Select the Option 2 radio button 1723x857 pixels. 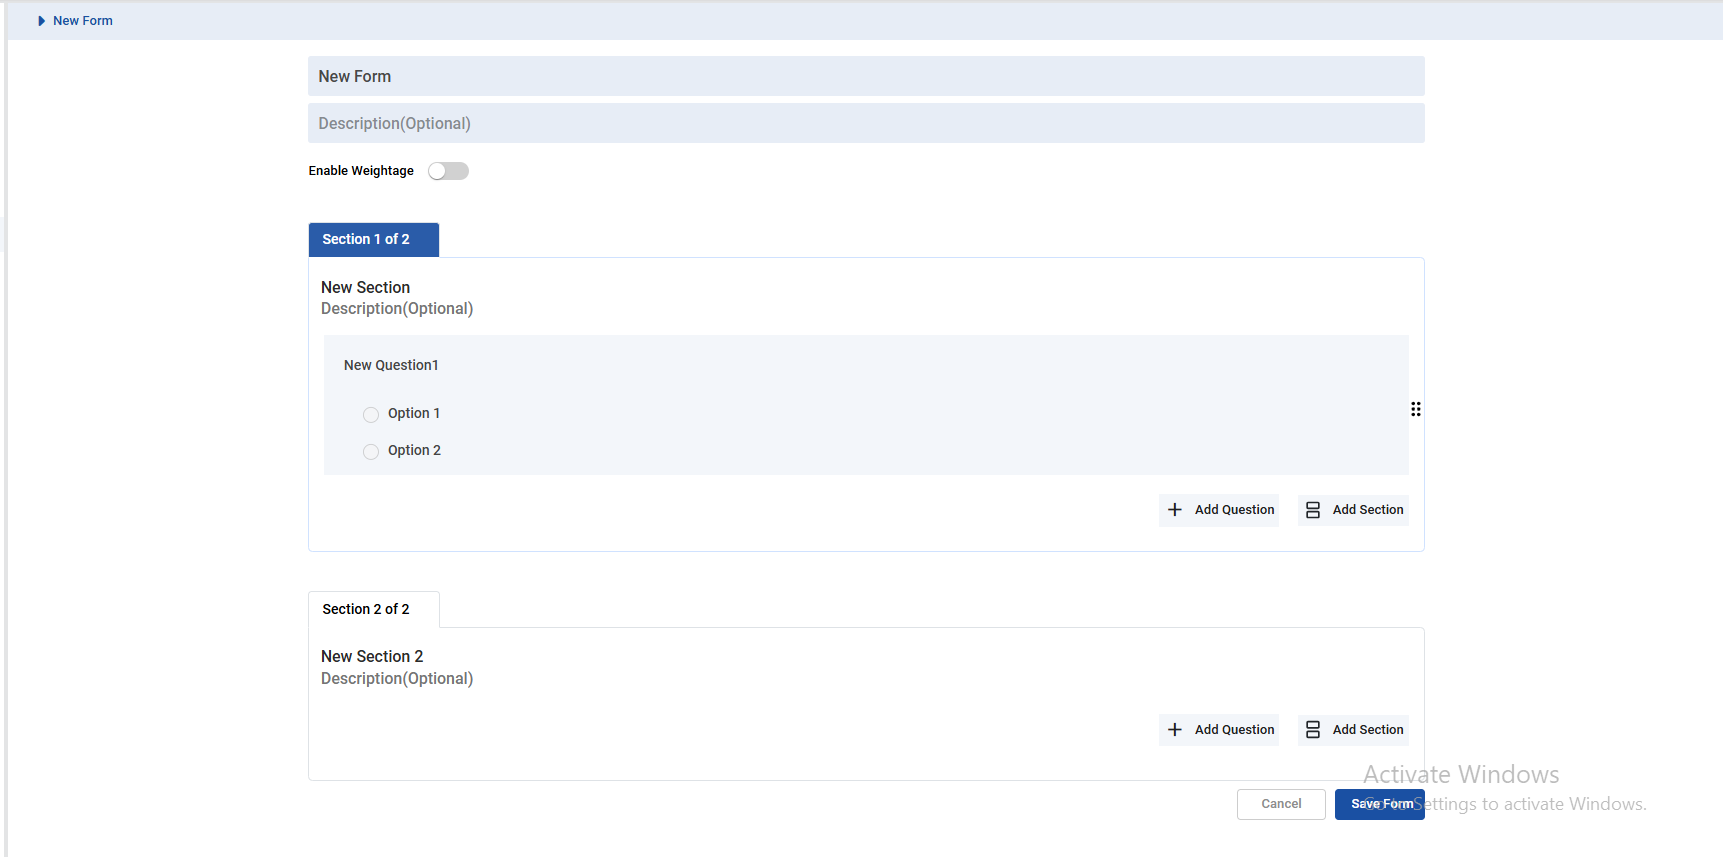pos(371,451)
